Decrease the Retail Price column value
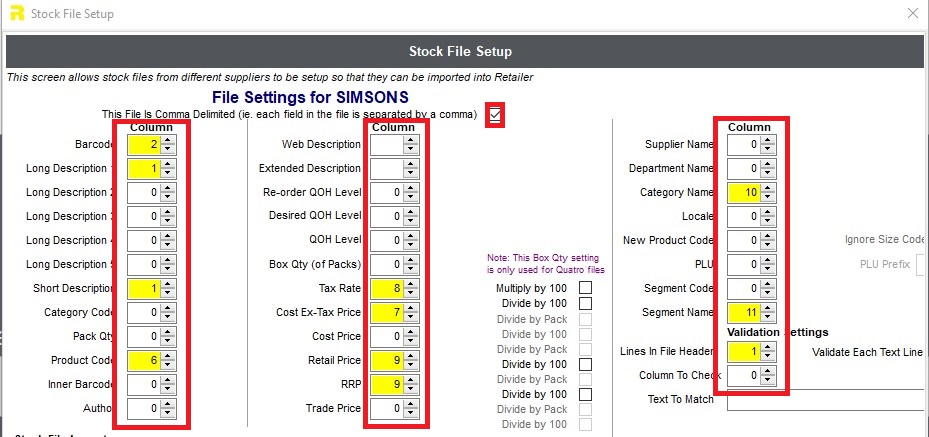 tap(411, 364)
